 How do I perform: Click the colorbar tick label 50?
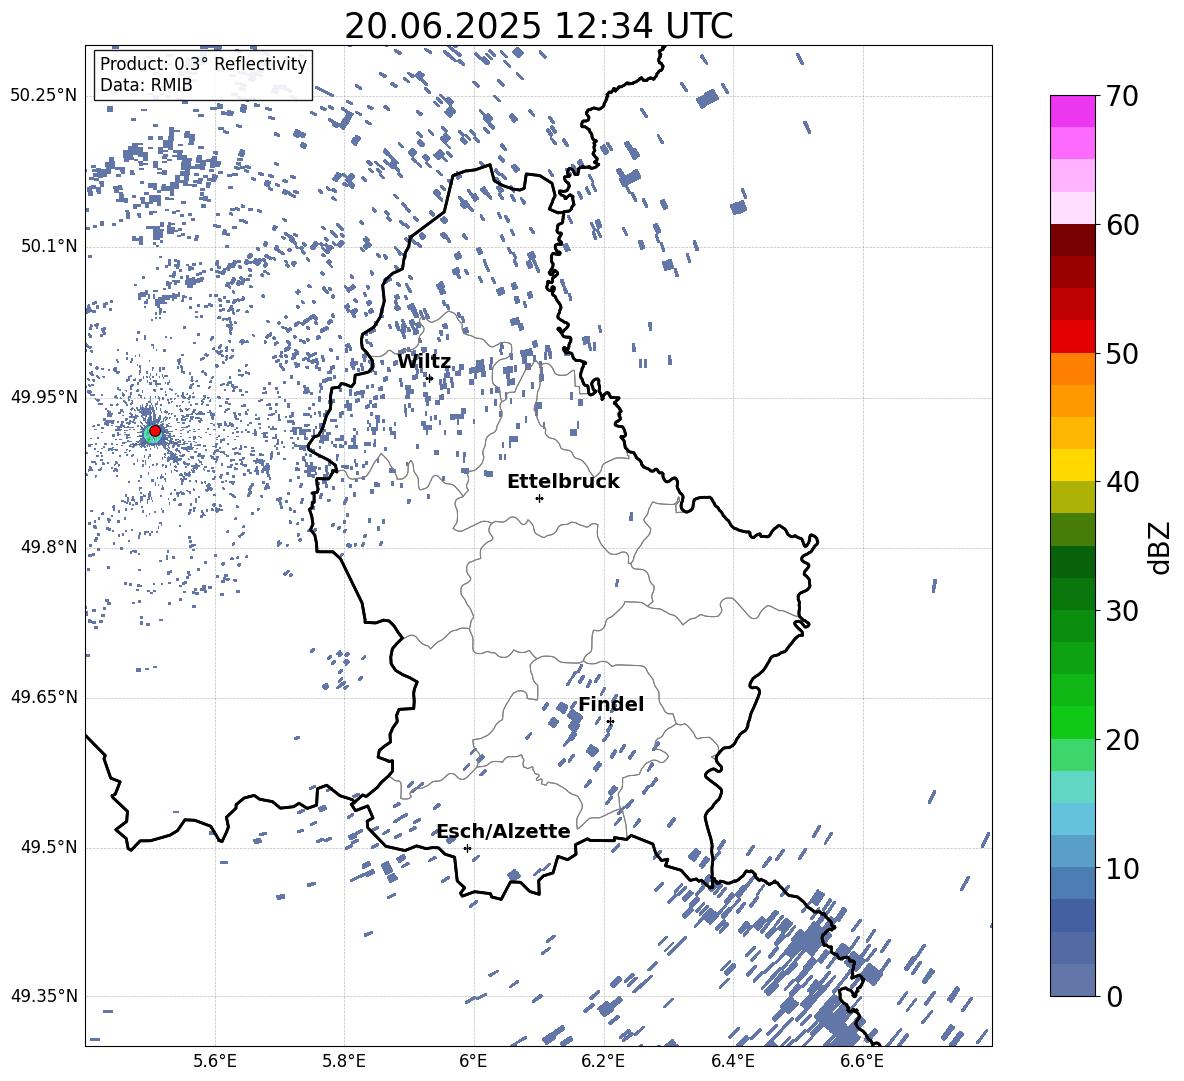point(1122,353)
